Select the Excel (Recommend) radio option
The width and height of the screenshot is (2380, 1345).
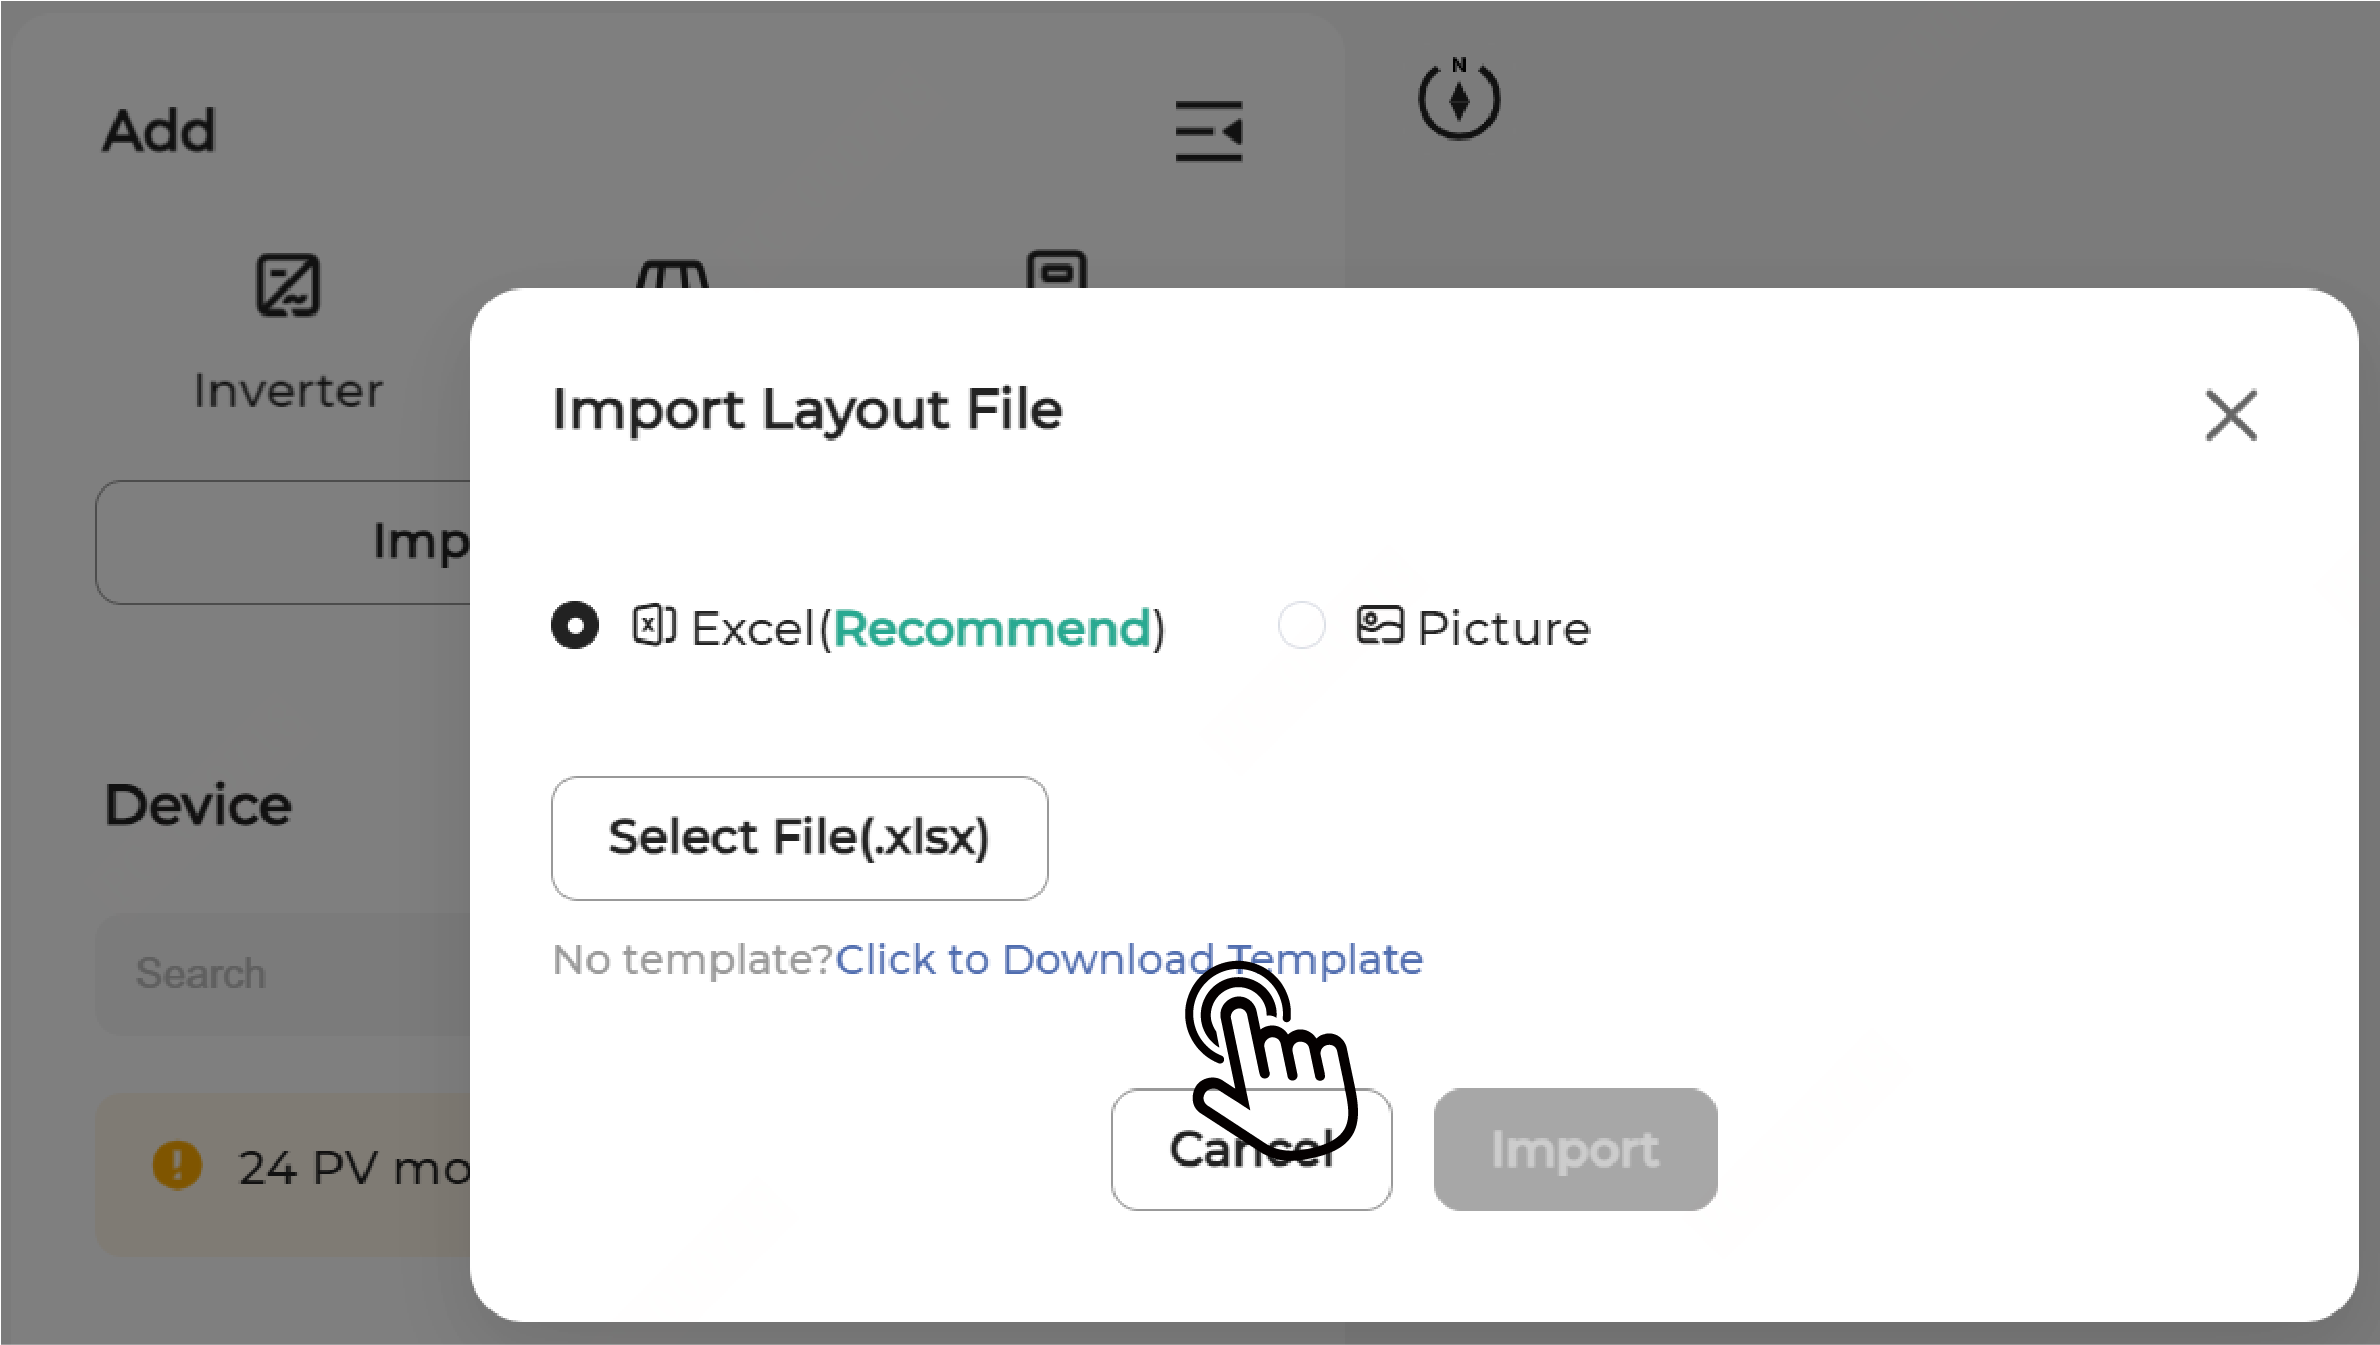(x=575, y=626)
